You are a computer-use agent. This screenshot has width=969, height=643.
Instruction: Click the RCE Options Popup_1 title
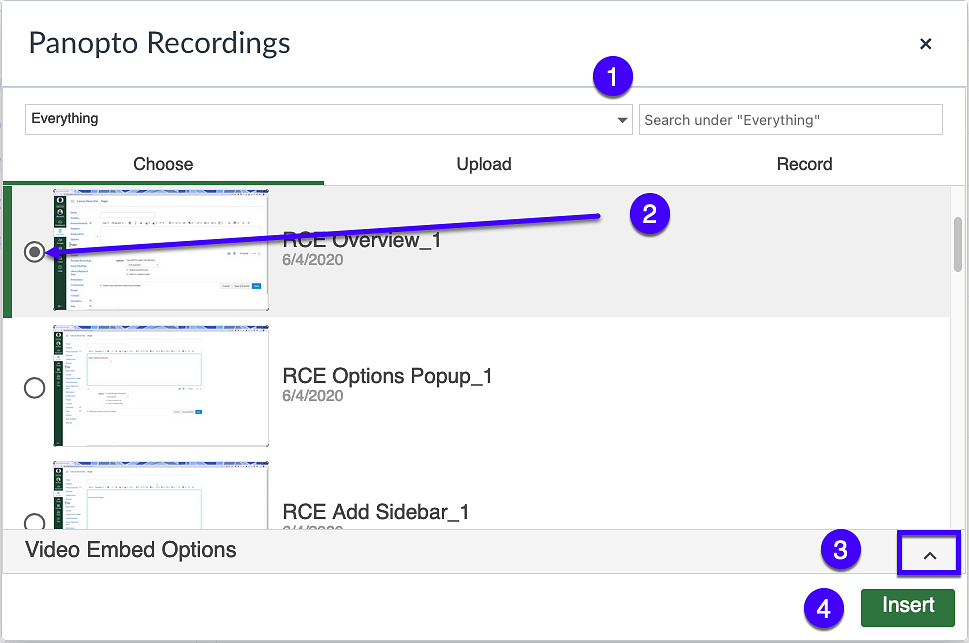[x=387, y=376]
